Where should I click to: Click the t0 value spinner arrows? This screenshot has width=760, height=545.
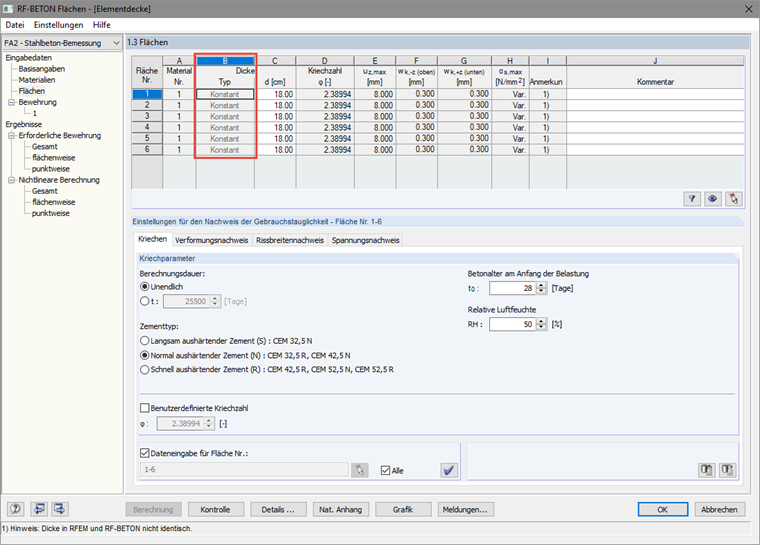click(x=542, y=288)
